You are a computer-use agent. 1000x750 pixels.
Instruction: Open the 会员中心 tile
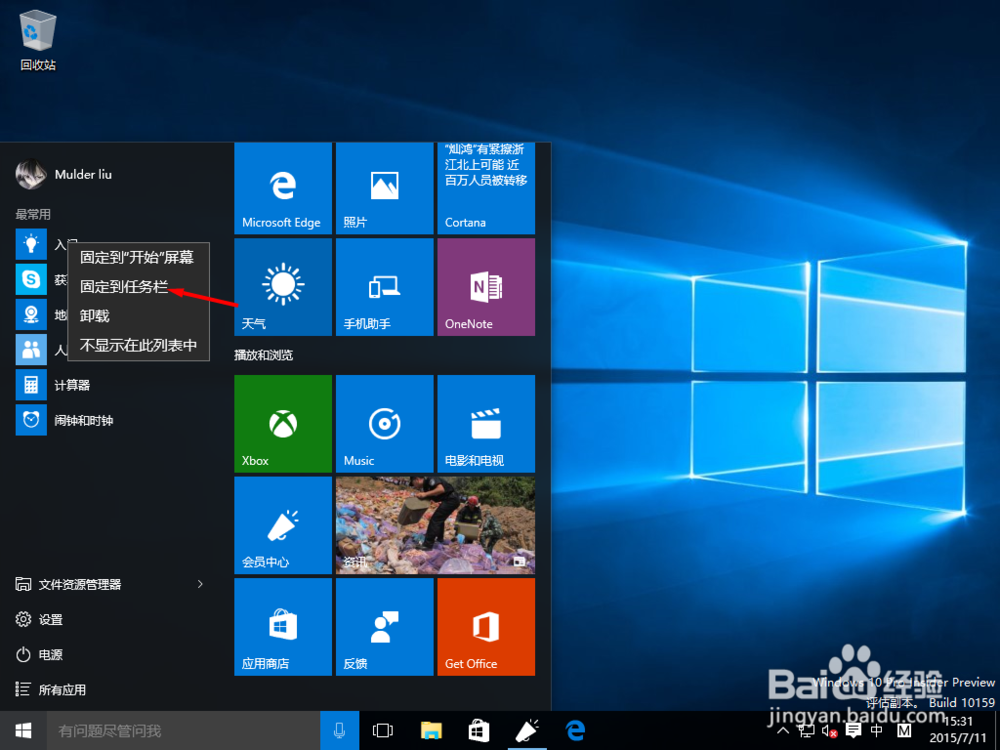coord(283,526)
